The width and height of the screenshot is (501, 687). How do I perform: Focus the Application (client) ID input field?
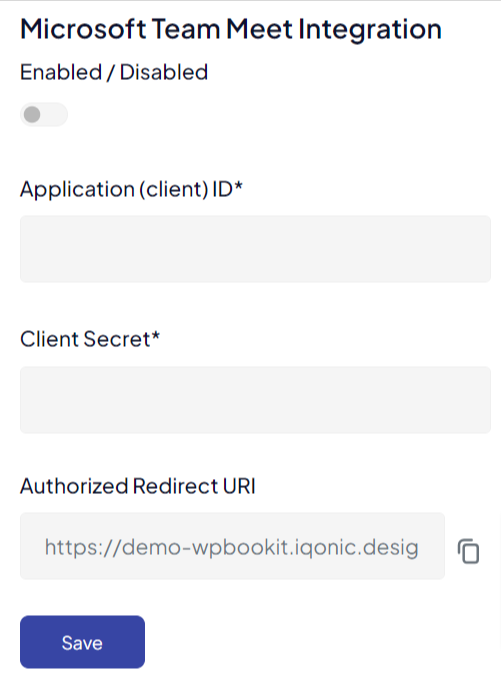255,248
